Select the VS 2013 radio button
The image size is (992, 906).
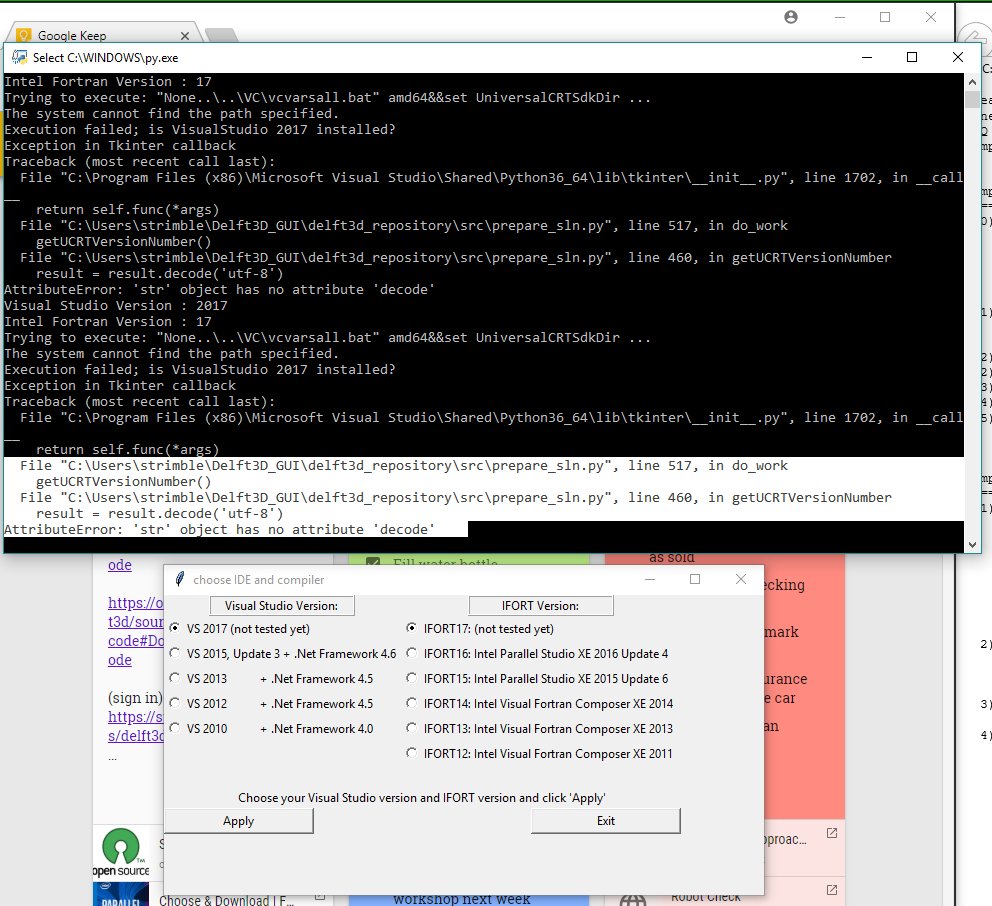175,678
